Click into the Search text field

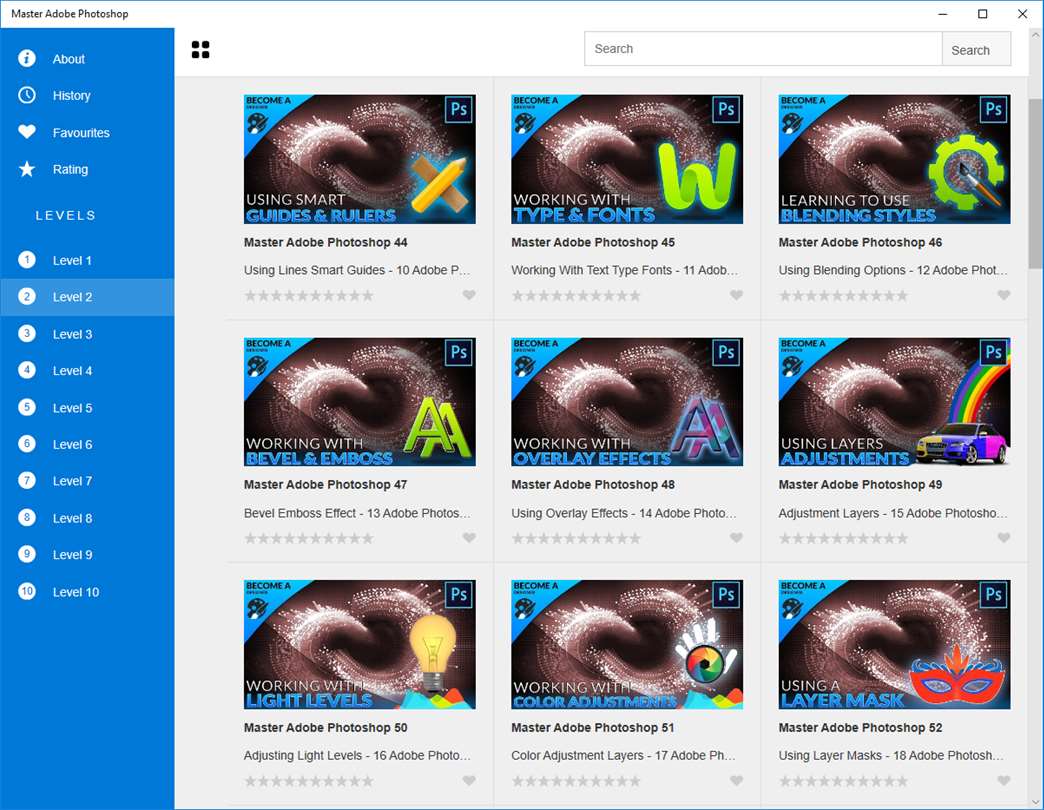pyautogui.click(x=763, y=49)
